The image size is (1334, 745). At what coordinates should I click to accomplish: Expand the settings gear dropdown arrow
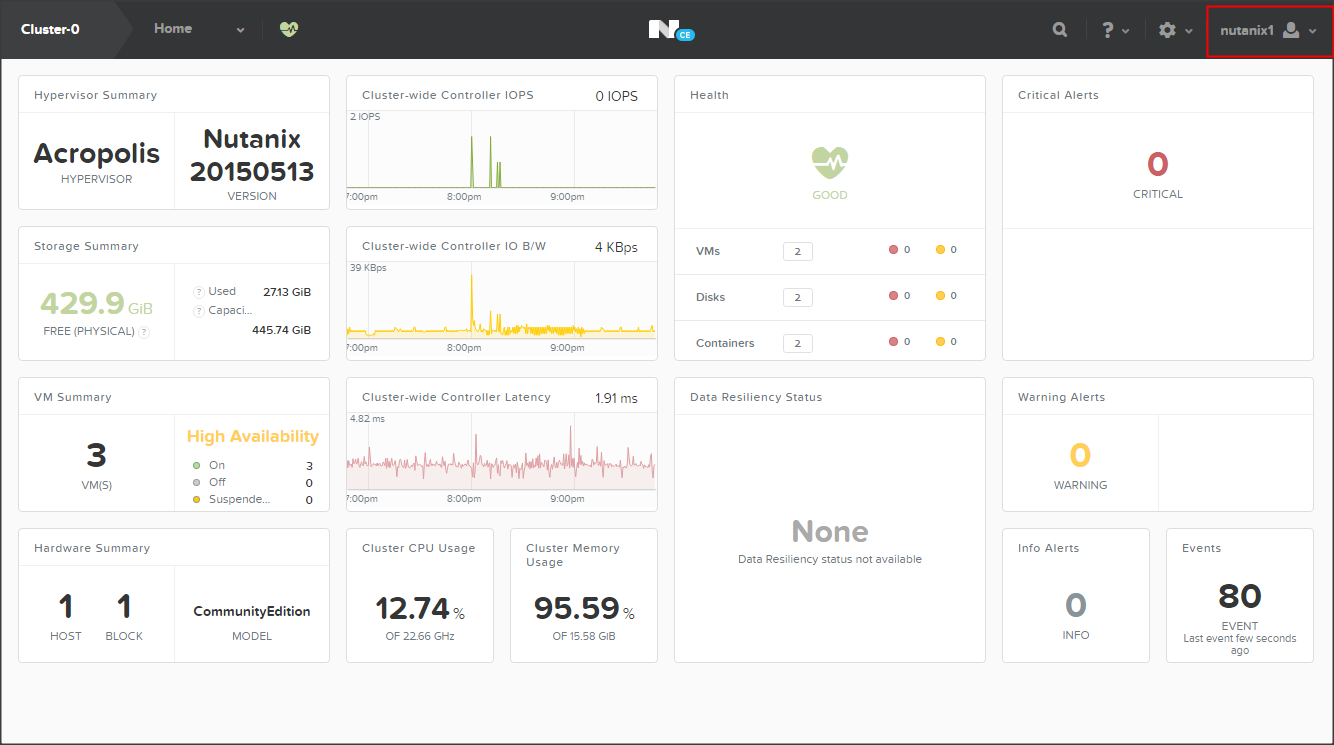tap(1189, 31)
